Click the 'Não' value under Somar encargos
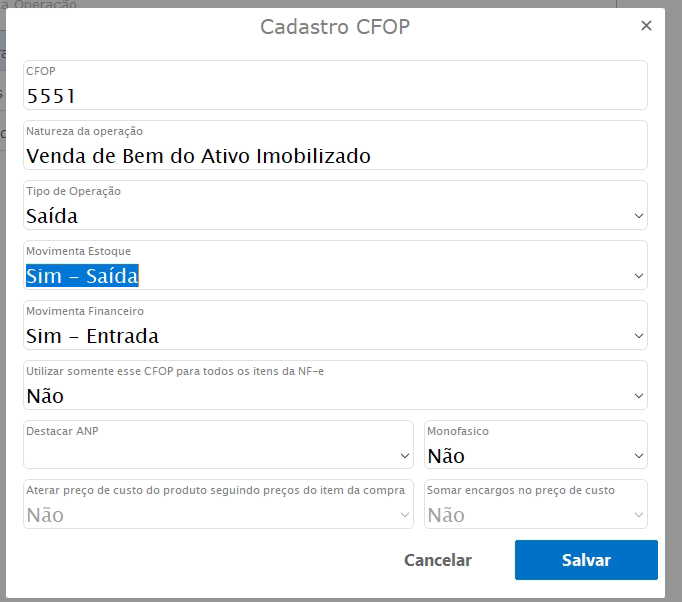This screenshot has width=682, height=602. (x=446, y=516)
